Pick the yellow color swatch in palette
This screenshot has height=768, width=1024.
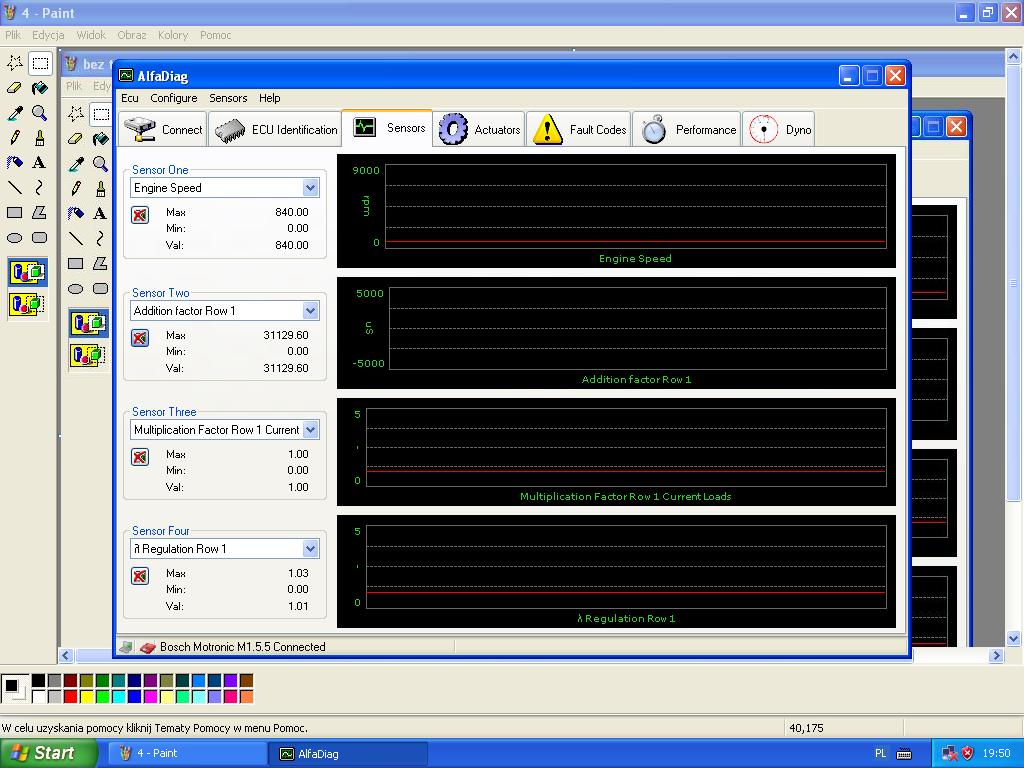point(87,696)
